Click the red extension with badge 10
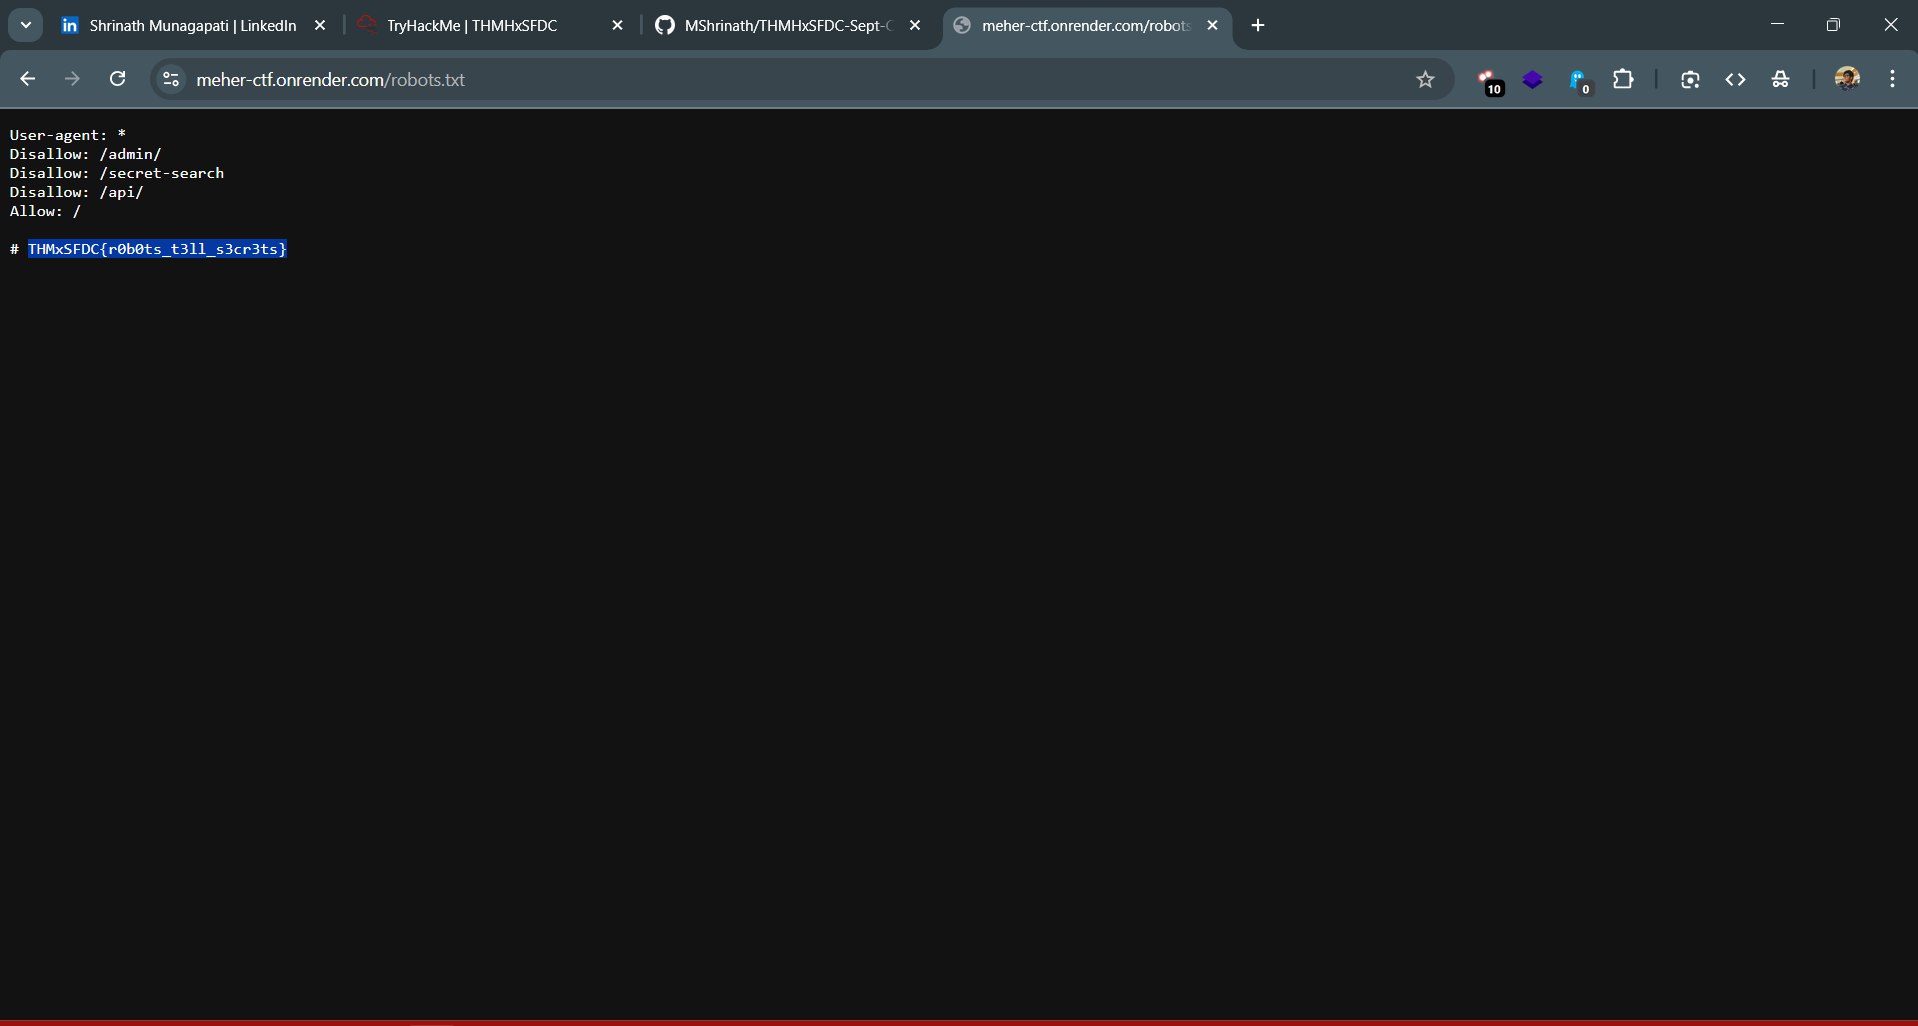Viewport: 1918px width, 1026px height. pyautogui.click(x=1488, y=80)
